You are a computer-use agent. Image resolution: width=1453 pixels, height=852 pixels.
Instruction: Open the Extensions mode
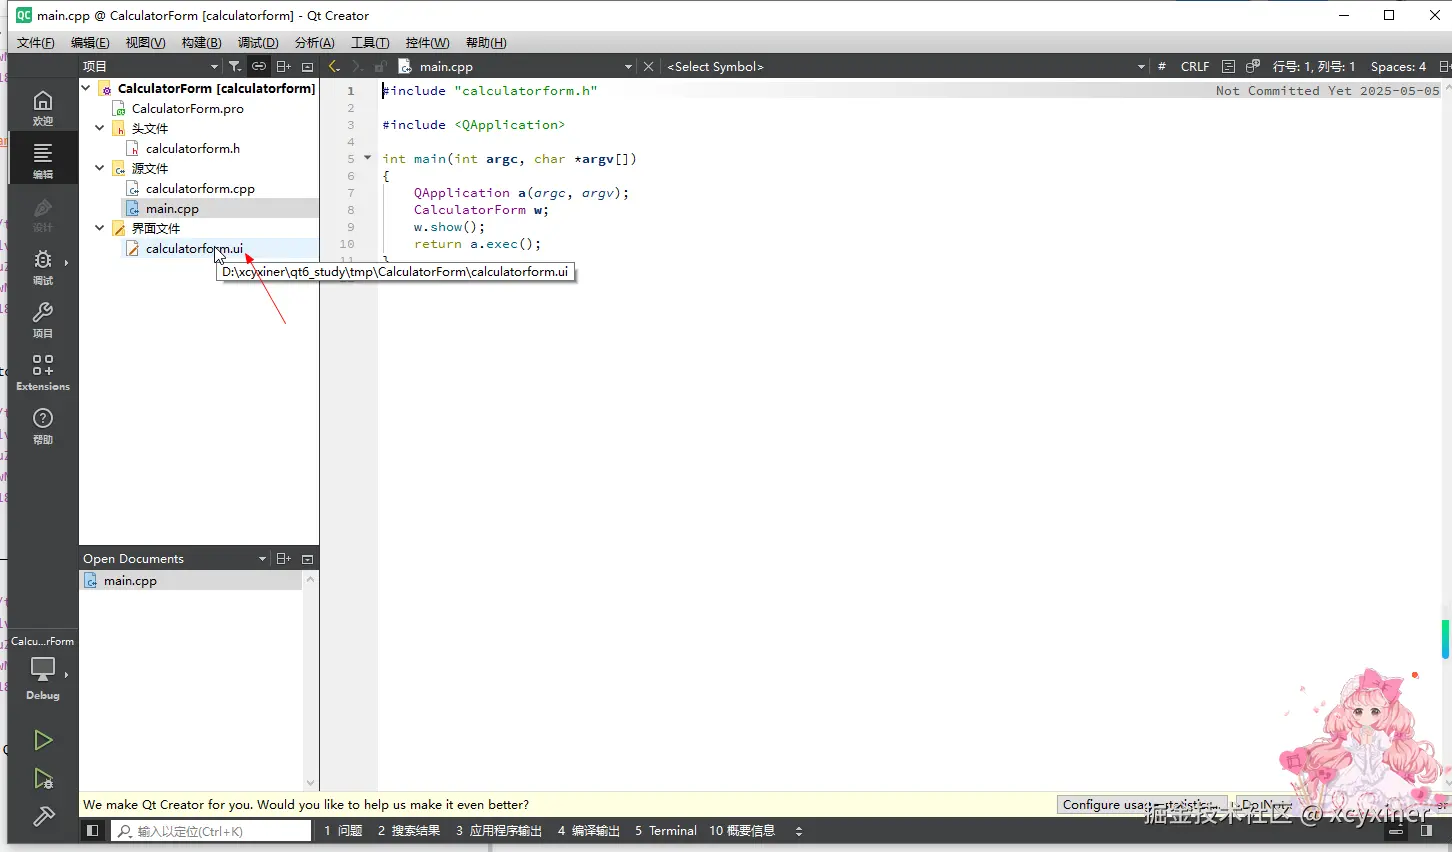point(43,373)
